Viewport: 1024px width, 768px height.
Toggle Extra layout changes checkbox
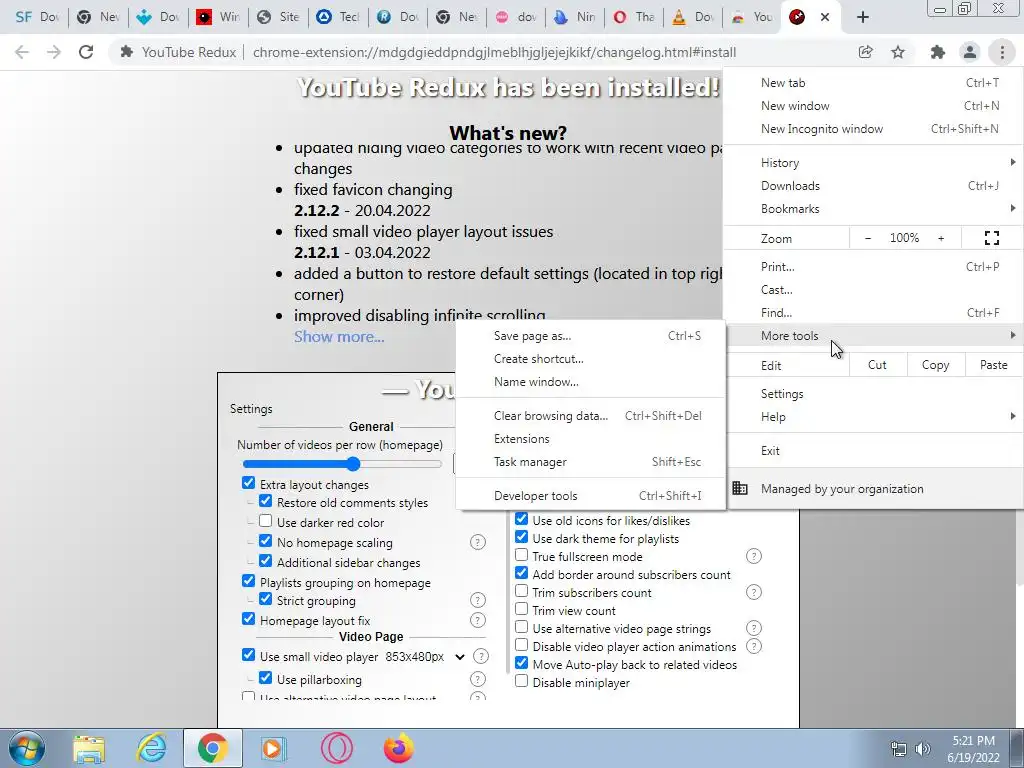248,483
